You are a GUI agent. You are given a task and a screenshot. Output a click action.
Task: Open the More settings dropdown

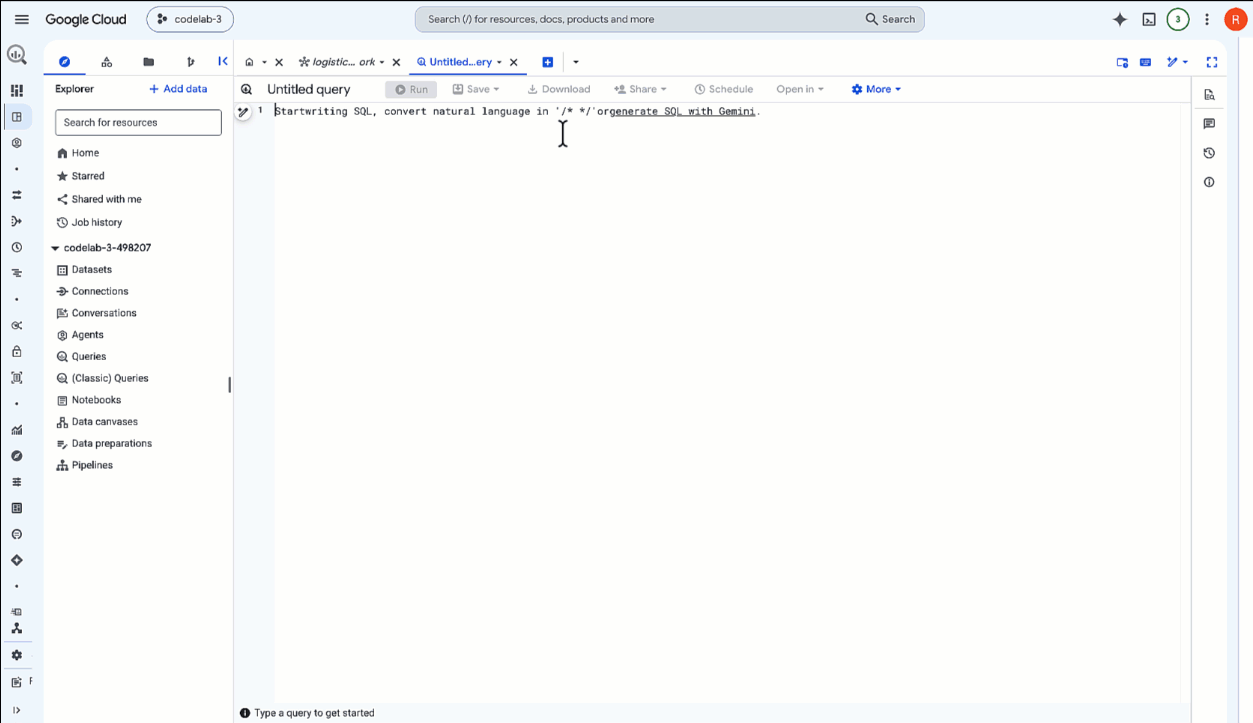pyautogui.click(x=876, y=89)
